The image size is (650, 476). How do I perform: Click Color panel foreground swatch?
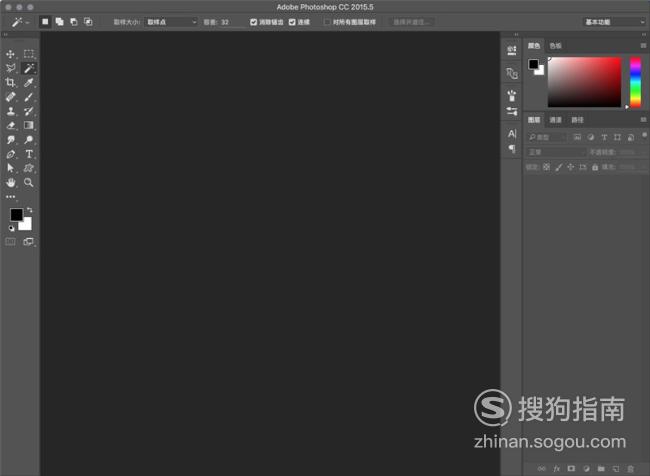click(x=533, y=64)
